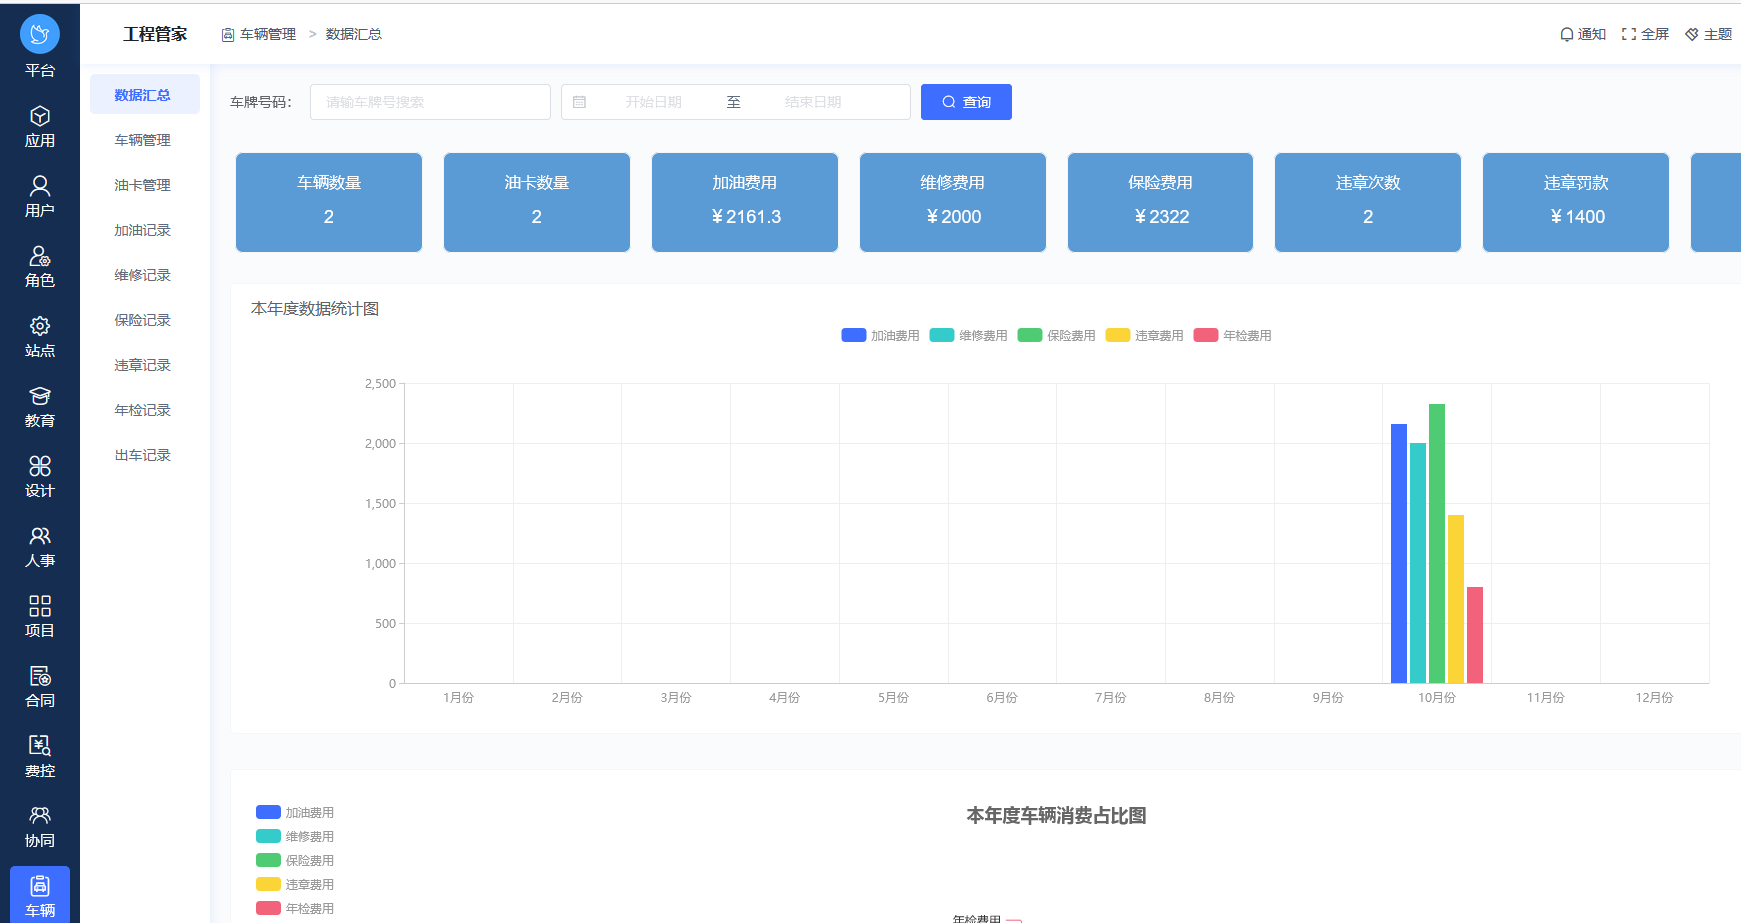Open the 结束日期 end date picker
1741x923 pixels.
(812, 102)
